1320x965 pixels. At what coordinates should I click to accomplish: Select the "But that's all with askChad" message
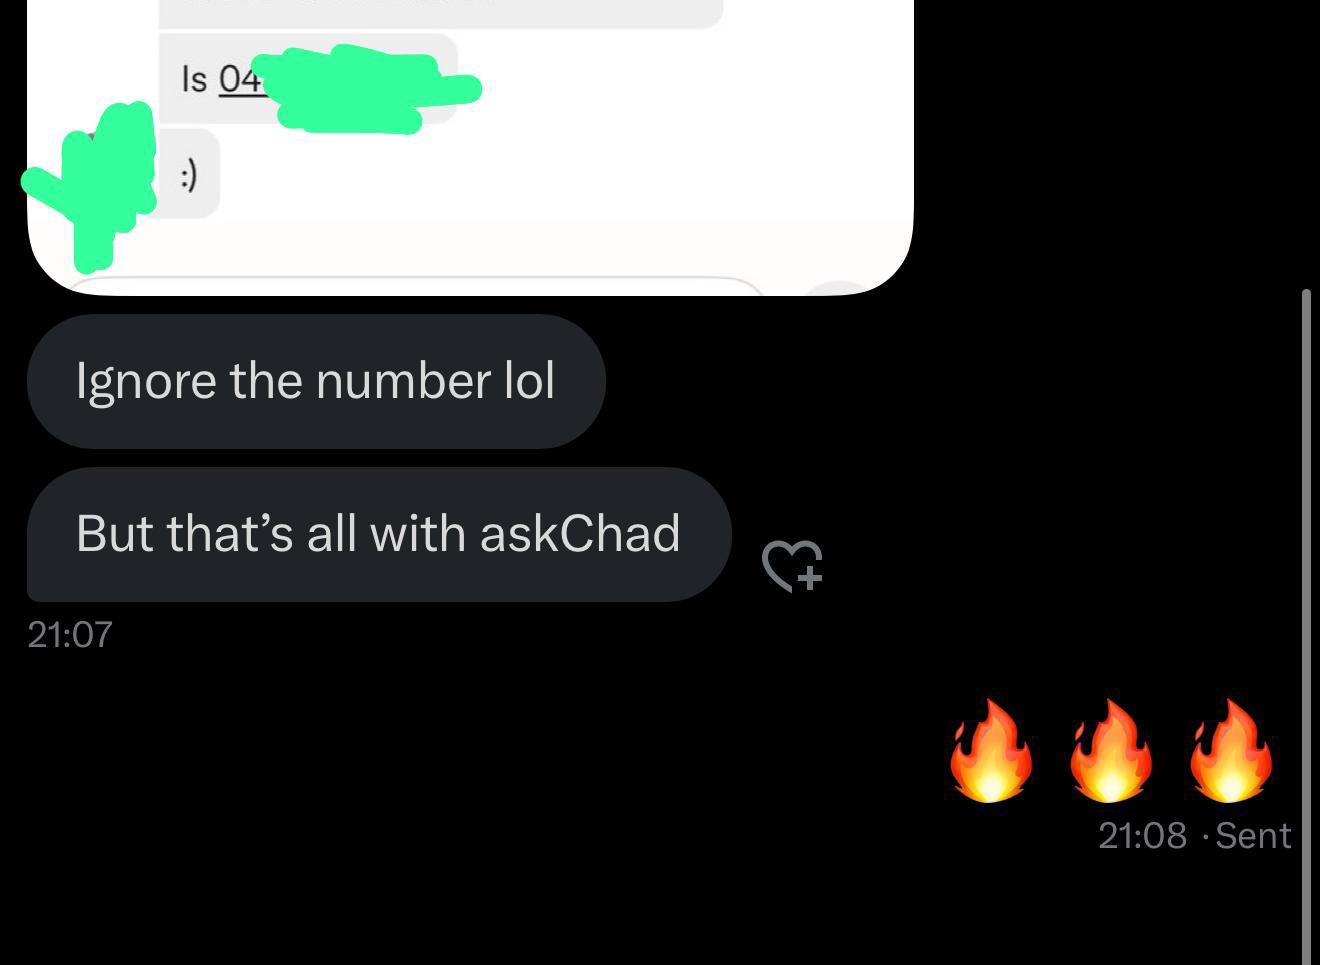379,534
